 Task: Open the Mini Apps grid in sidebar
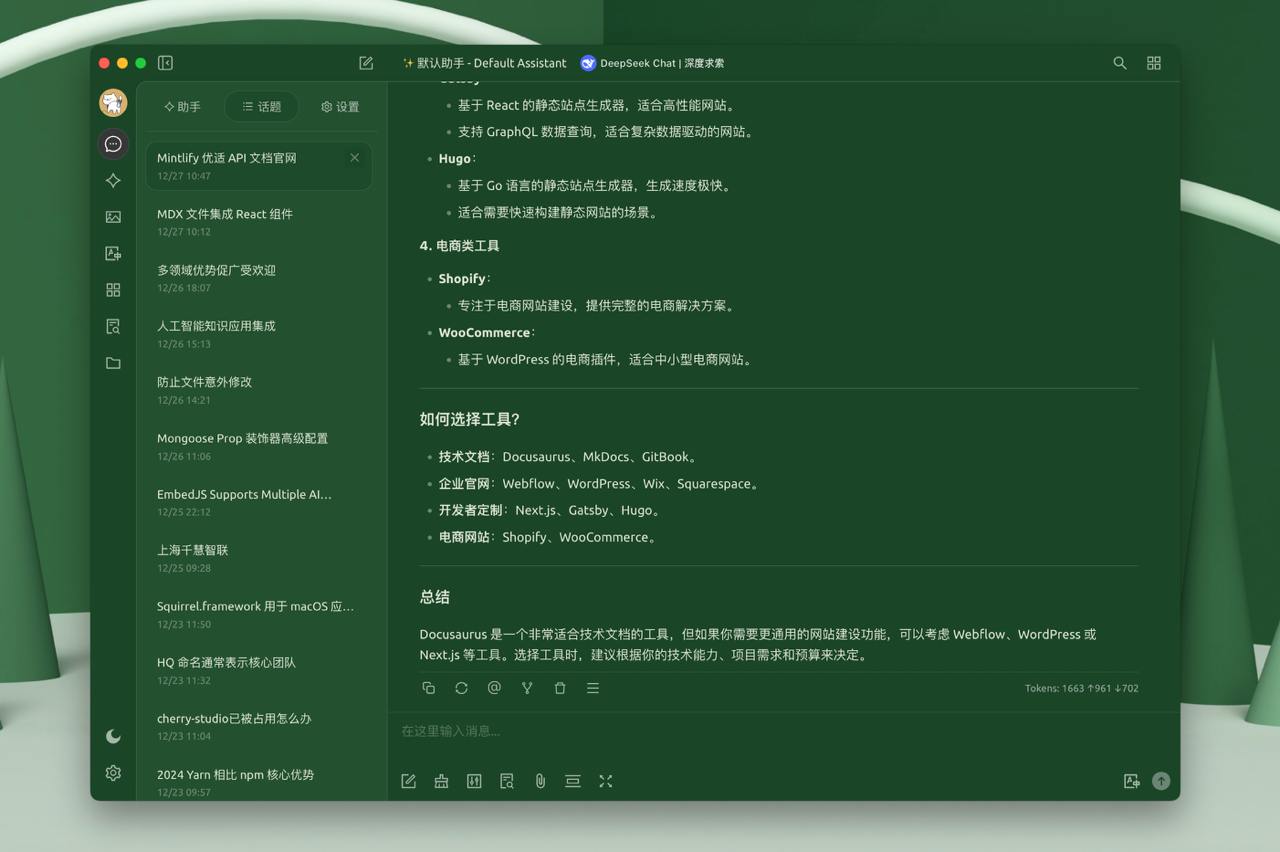pos(113,290)
